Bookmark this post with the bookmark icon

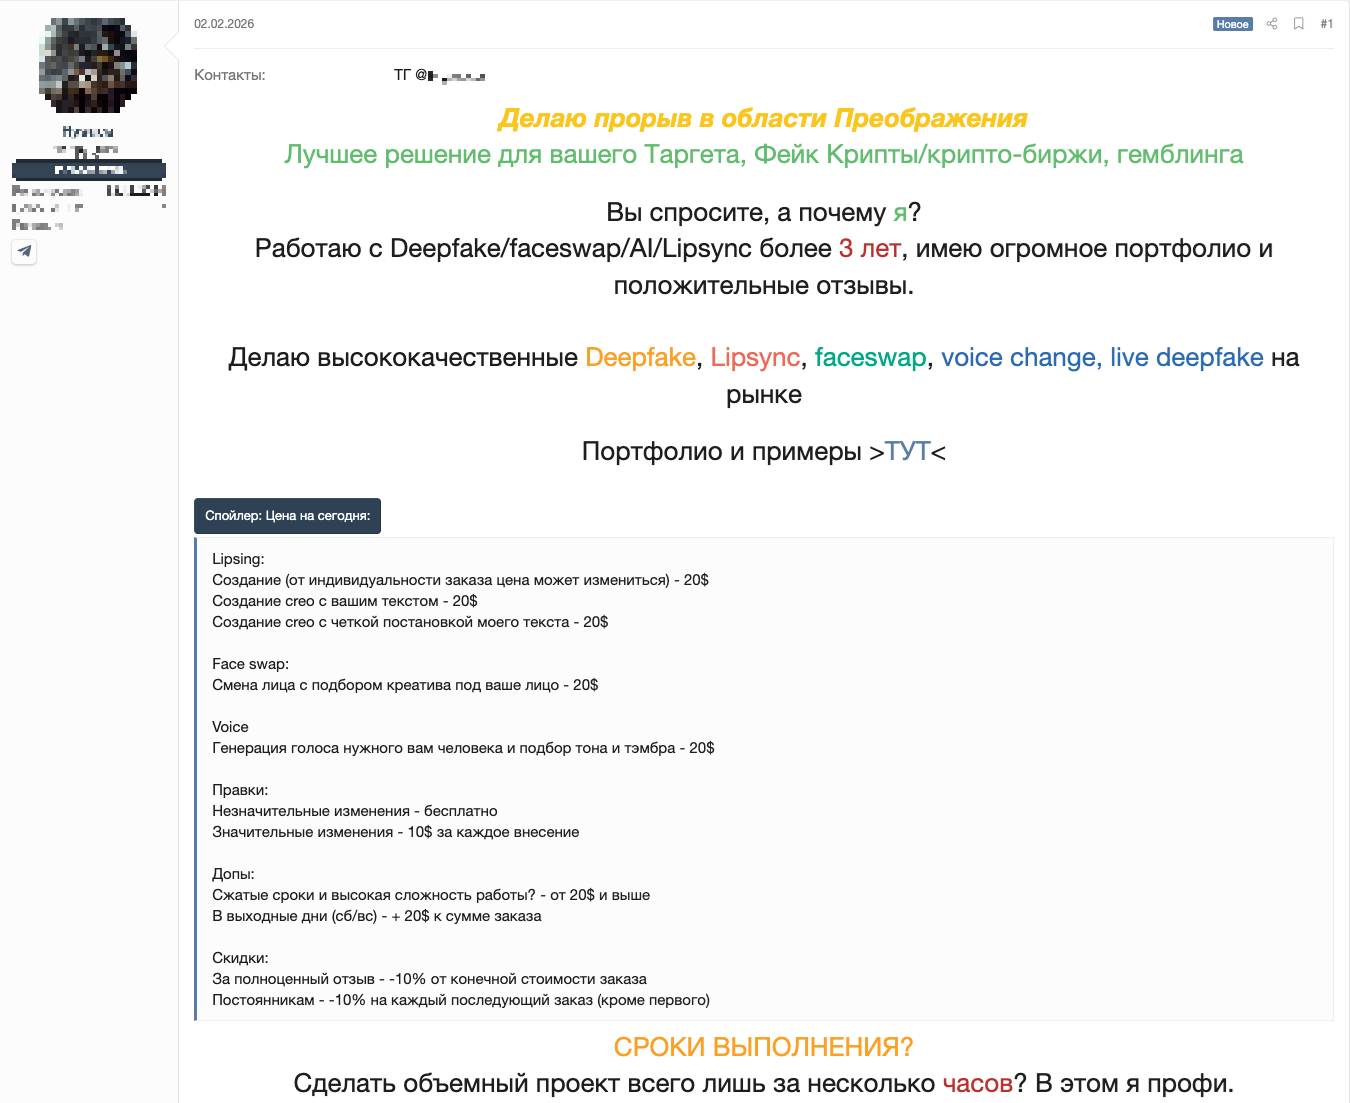pyautogui.click(x=1299, y=24)
